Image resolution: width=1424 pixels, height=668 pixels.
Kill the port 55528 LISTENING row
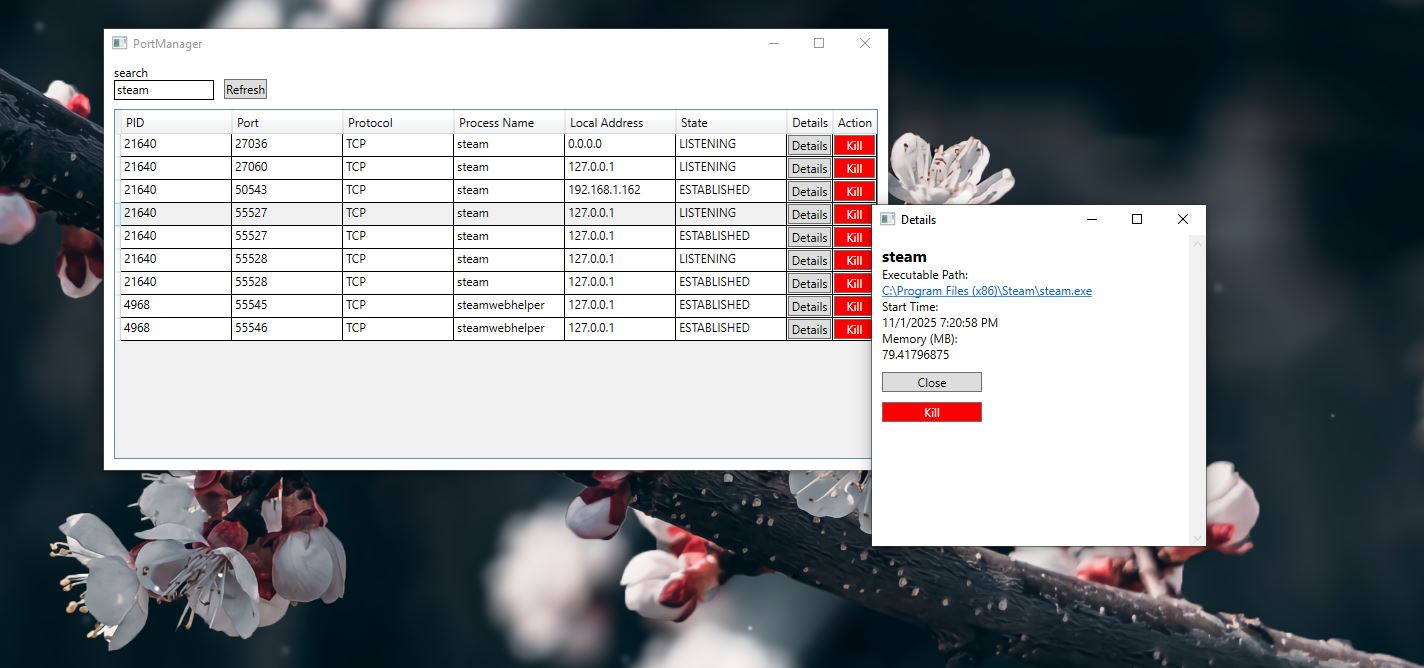(854, 260)
